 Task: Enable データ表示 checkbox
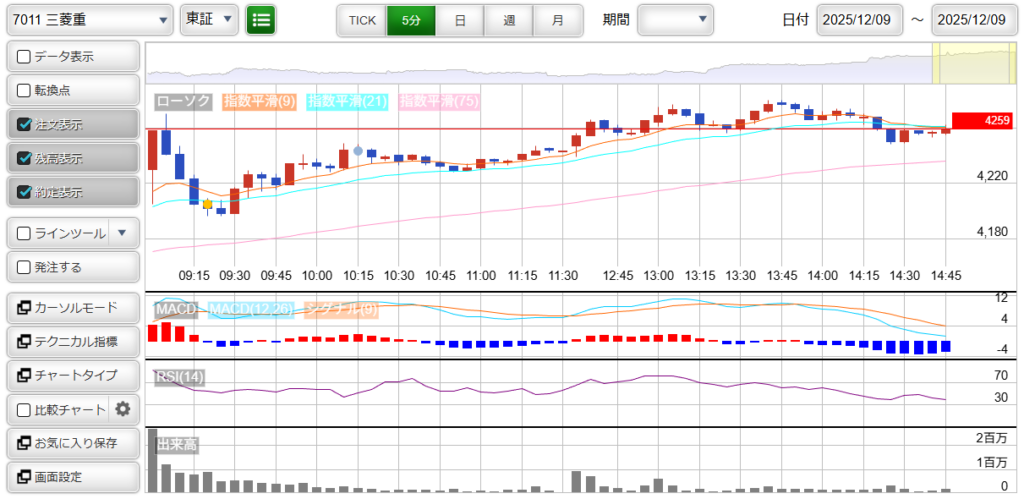25,57
